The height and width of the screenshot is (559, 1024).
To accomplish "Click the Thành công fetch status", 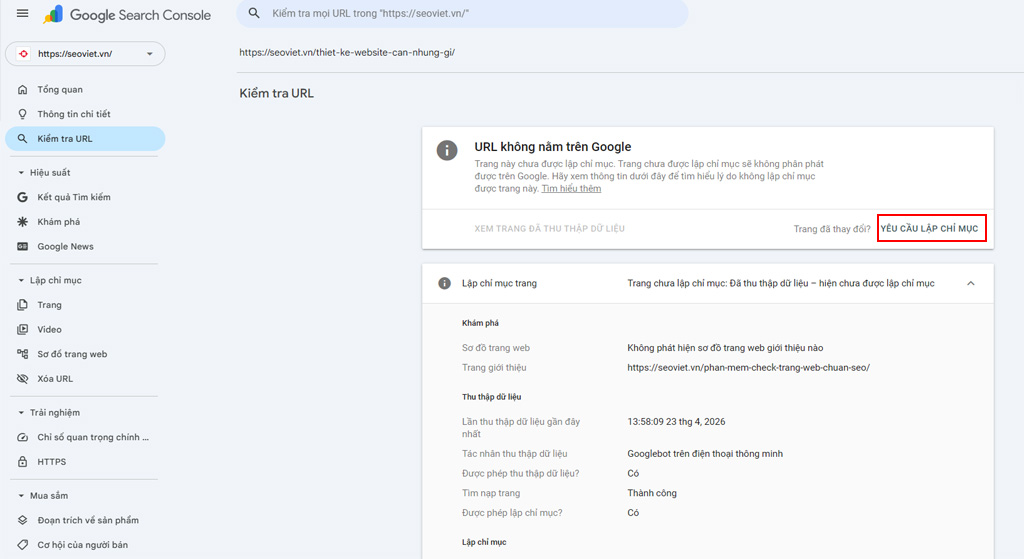I will coord(652,493).
